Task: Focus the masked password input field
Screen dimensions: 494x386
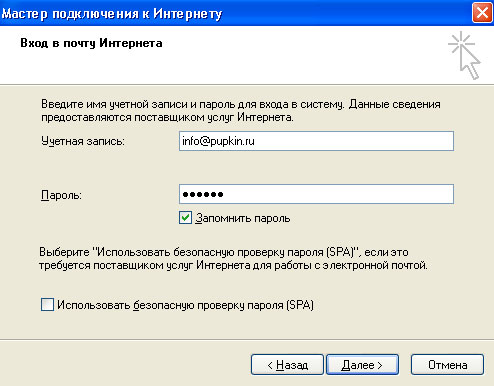Action: tap(316, 194)
